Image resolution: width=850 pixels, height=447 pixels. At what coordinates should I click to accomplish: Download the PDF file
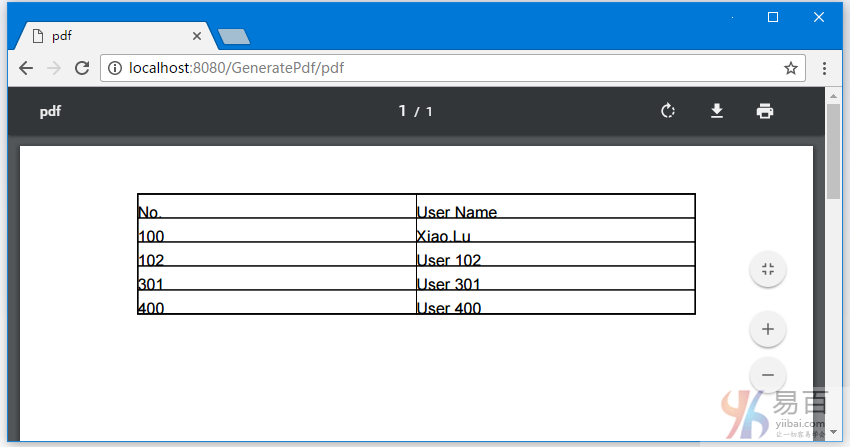[x=717, y=111]
